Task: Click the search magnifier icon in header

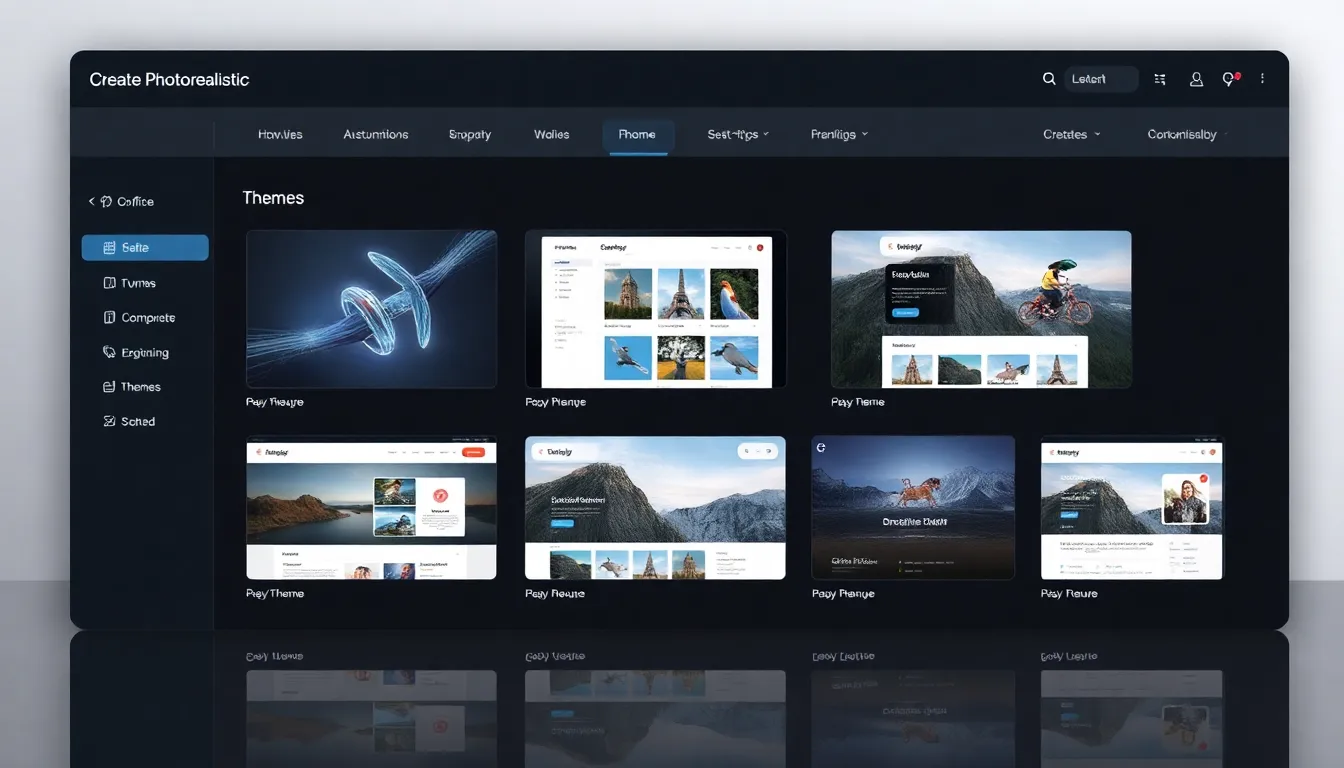Action: (x=1049, y=79)
